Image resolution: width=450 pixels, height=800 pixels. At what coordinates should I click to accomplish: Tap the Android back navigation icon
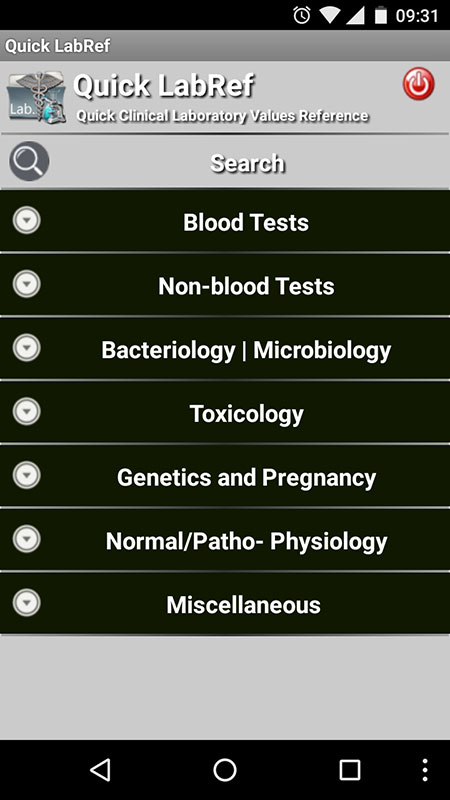100,769
